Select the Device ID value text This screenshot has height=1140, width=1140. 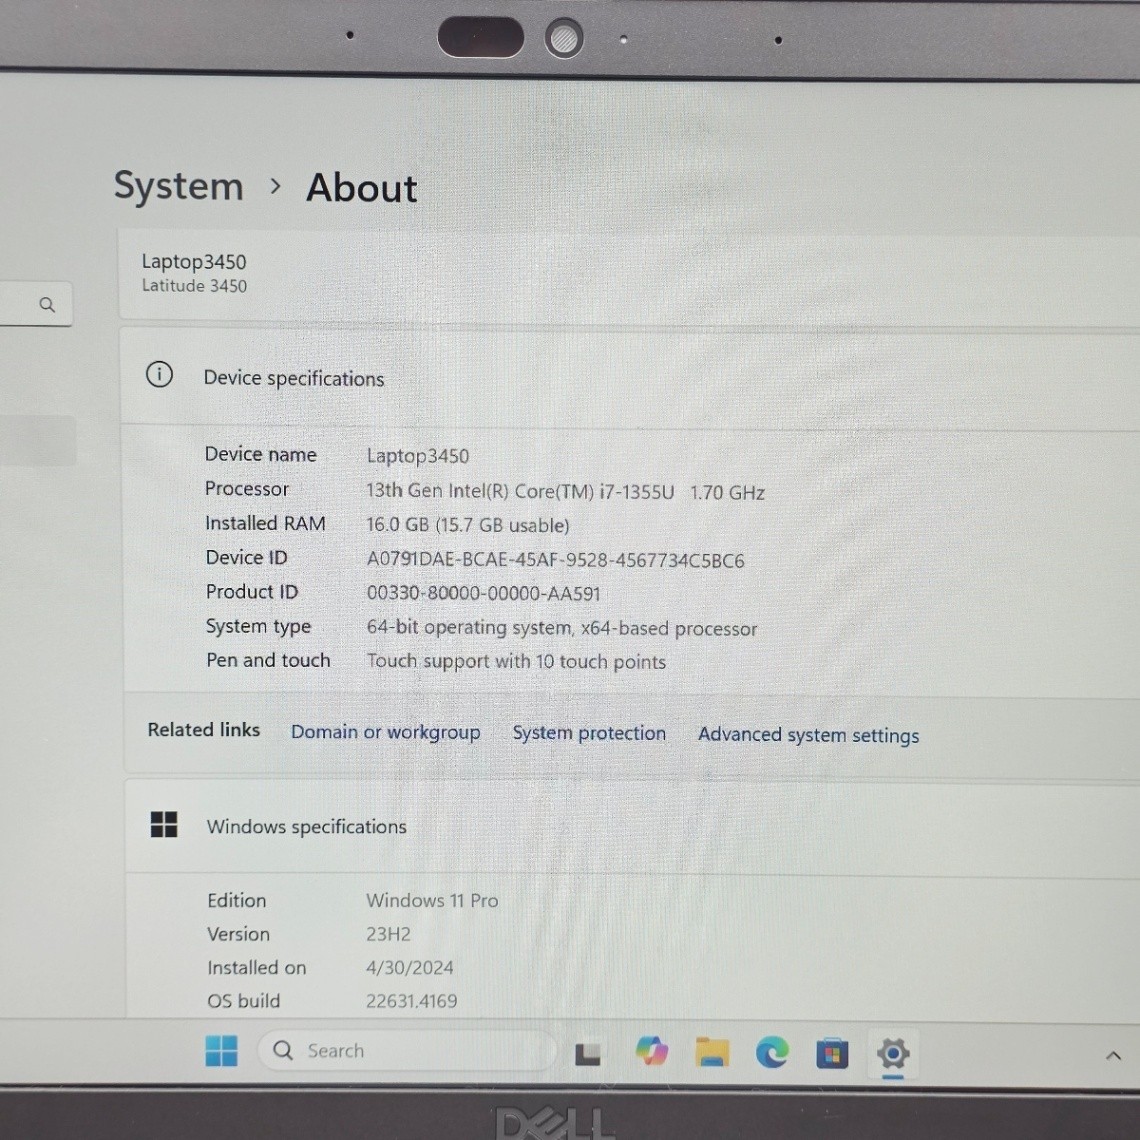click(555, 560)
